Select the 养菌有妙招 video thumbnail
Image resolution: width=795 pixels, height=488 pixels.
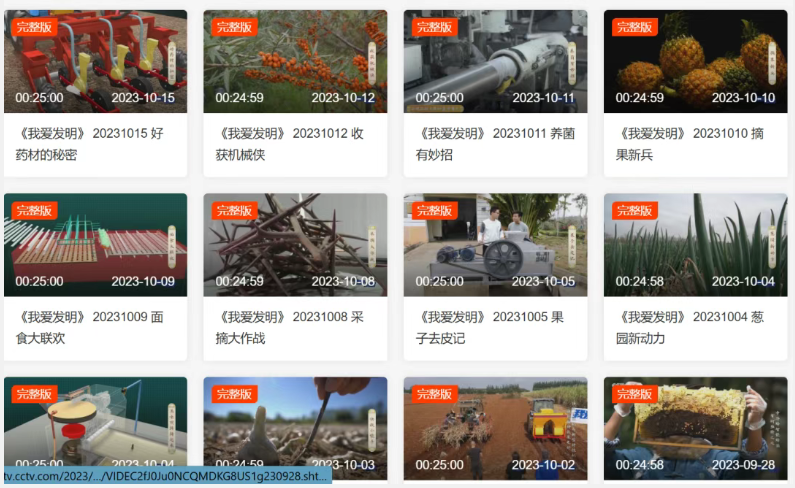point(495,62)
